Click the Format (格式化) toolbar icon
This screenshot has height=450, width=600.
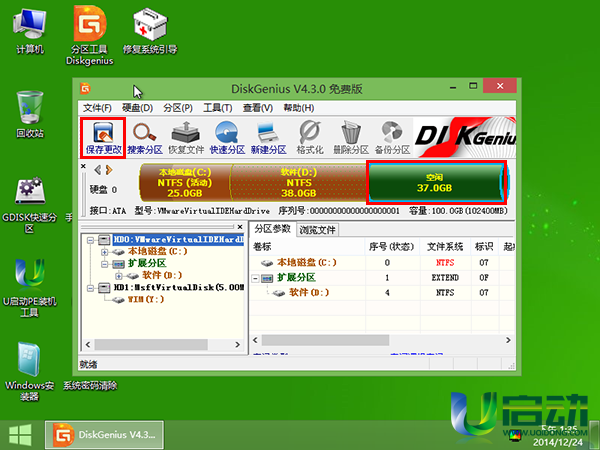[x=310, y=138]
